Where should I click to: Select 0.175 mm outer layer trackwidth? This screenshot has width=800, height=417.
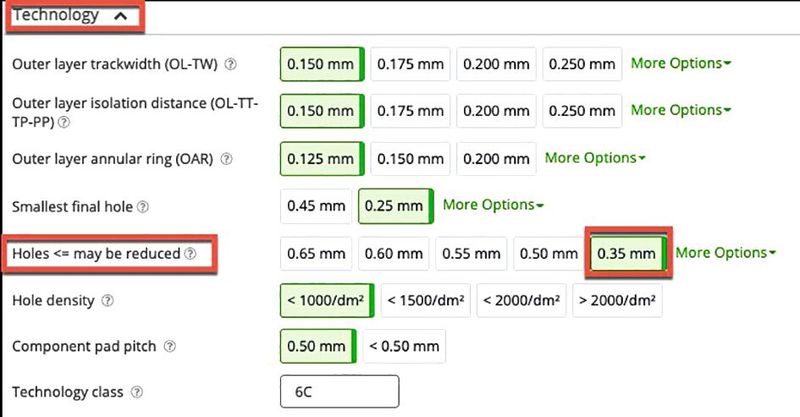coord(410,64)
